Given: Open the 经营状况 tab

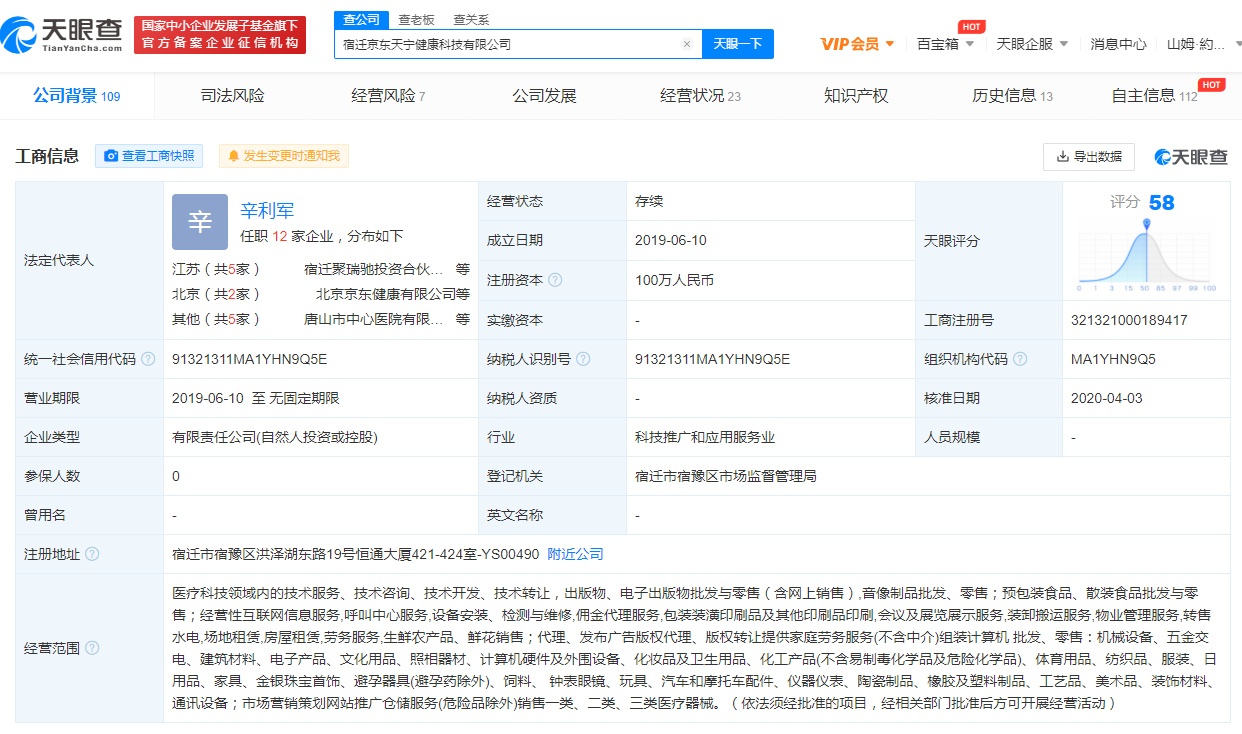Looking at the screenshot, I should tap(700, 96).
